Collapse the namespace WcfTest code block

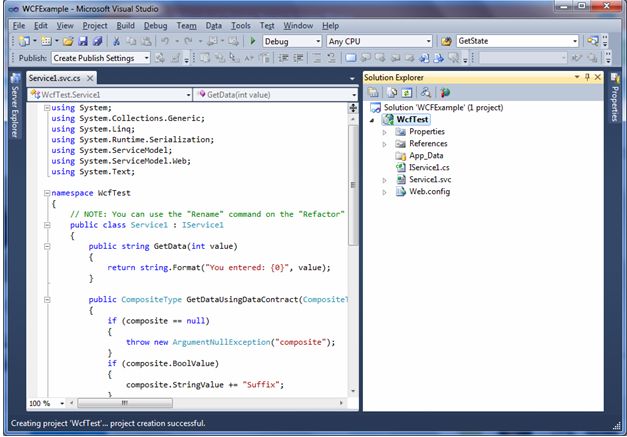coord(46,192)
